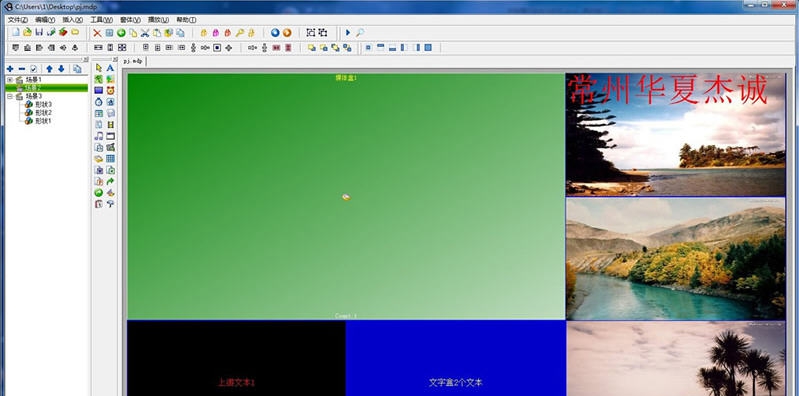Select 场景1 in the scene tree
The image size is (799, 396).
tap(34, 80)
